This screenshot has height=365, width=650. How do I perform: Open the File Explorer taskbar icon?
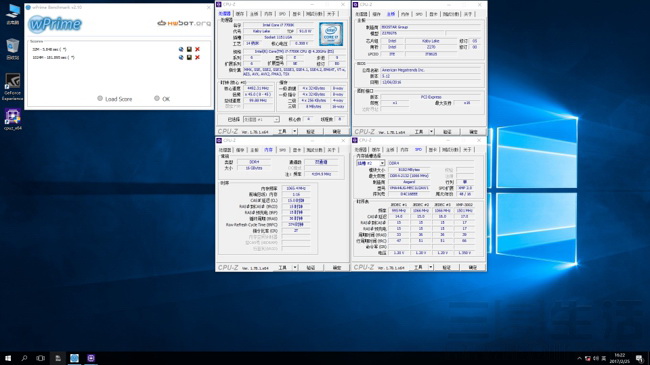pos(58,358)
